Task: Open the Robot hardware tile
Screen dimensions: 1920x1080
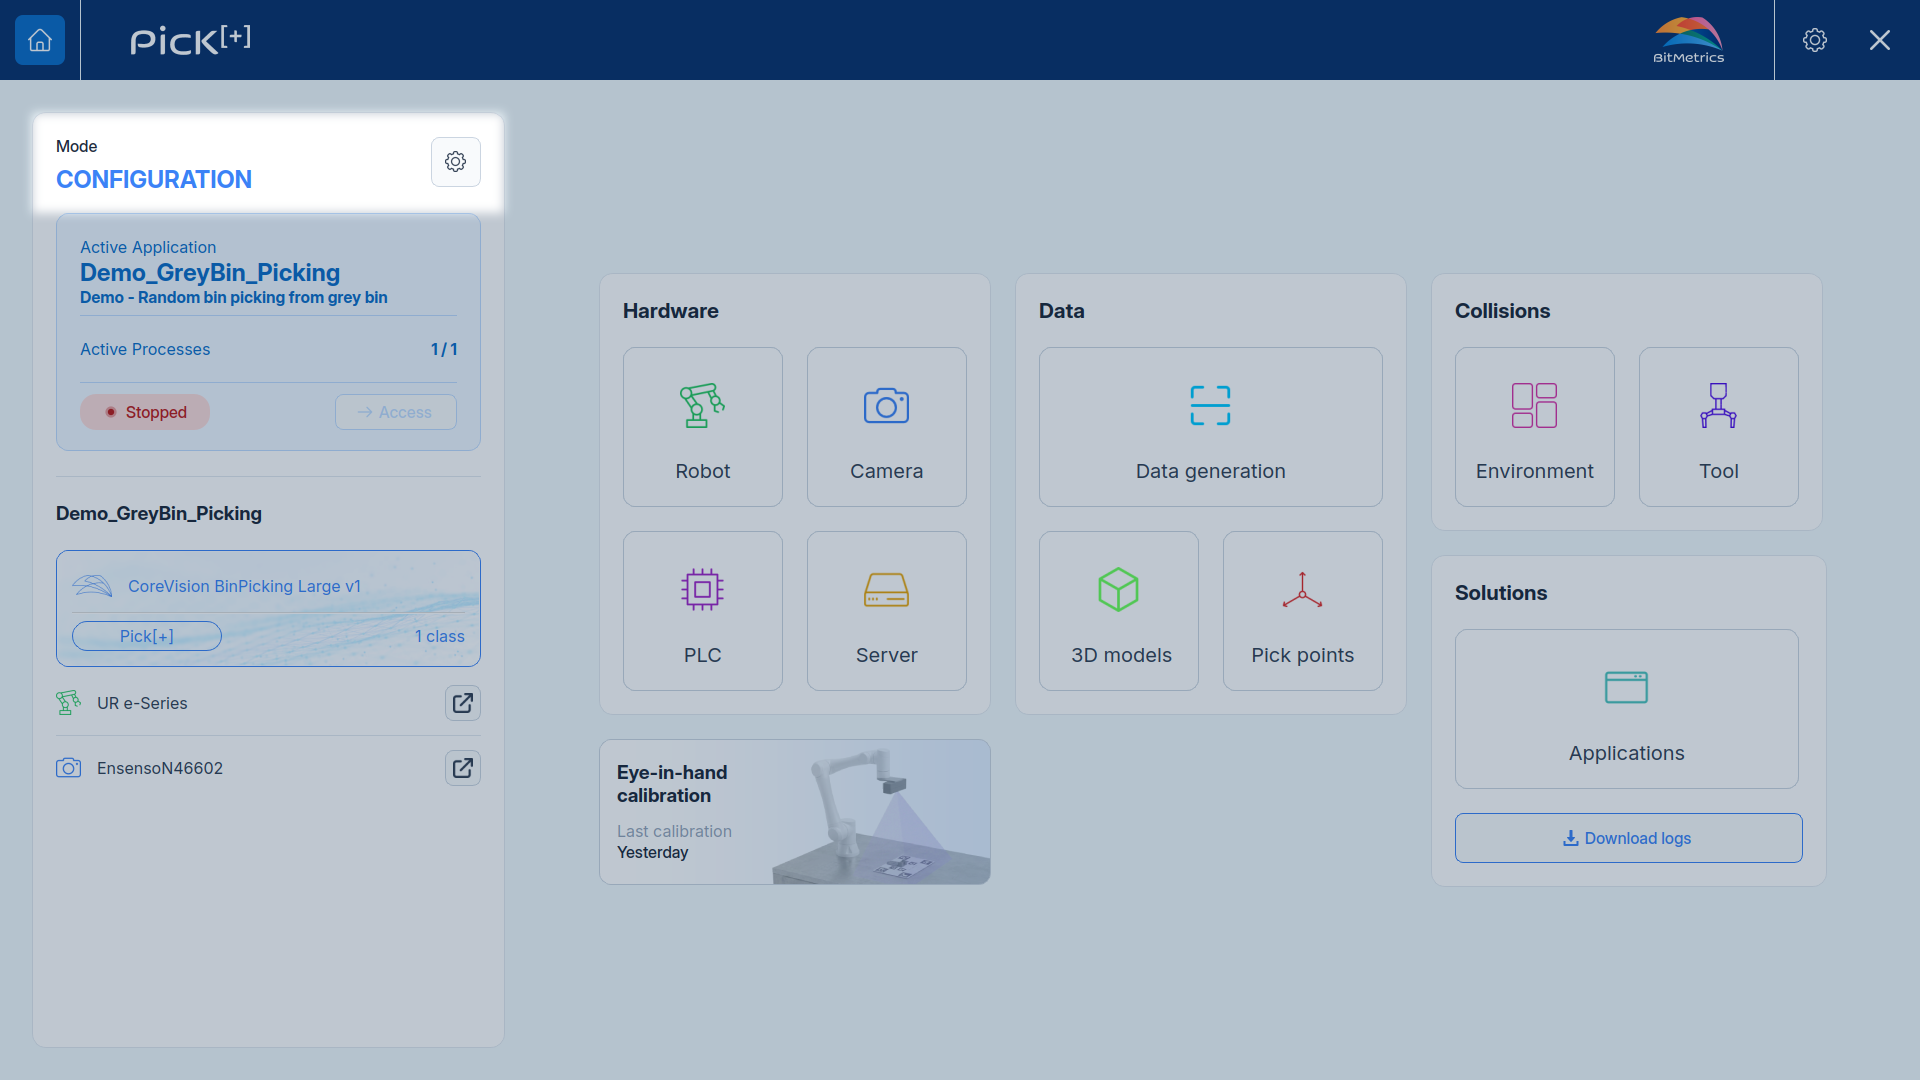Action: [703, 427]
